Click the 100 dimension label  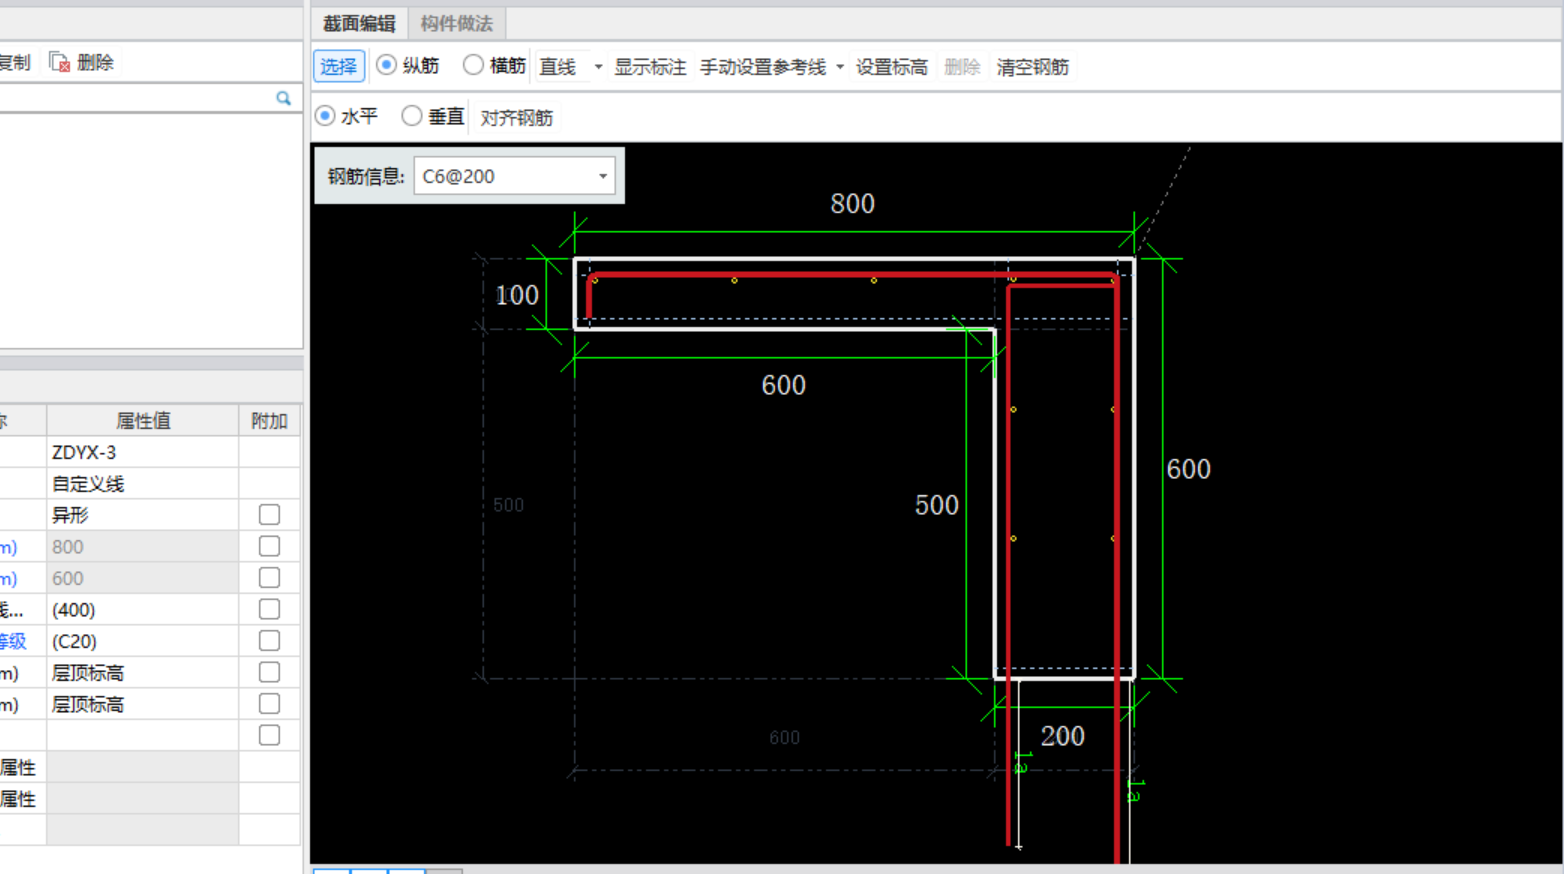pyautogui.click(x=517, y=295)
